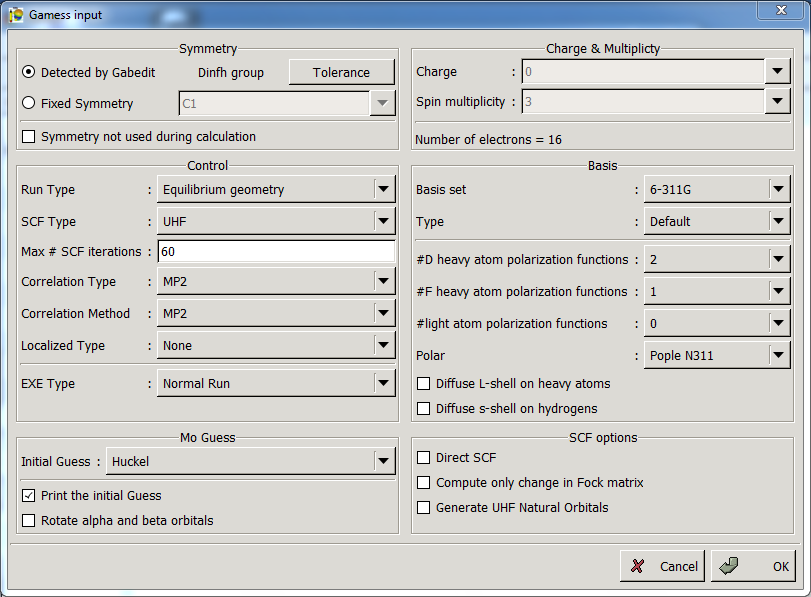Select the Fixed Symmetry radio button
811x597 pixels.
tap(28, 103)
